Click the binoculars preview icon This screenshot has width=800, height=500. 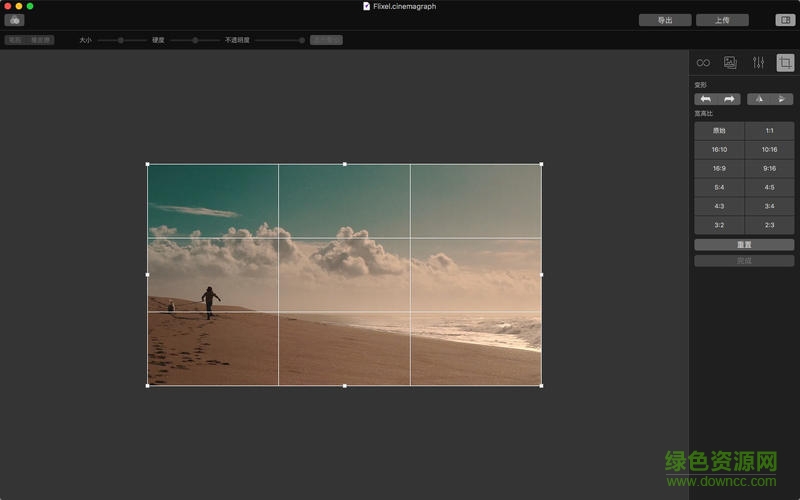pyautogui.click(x=14, y=20)
